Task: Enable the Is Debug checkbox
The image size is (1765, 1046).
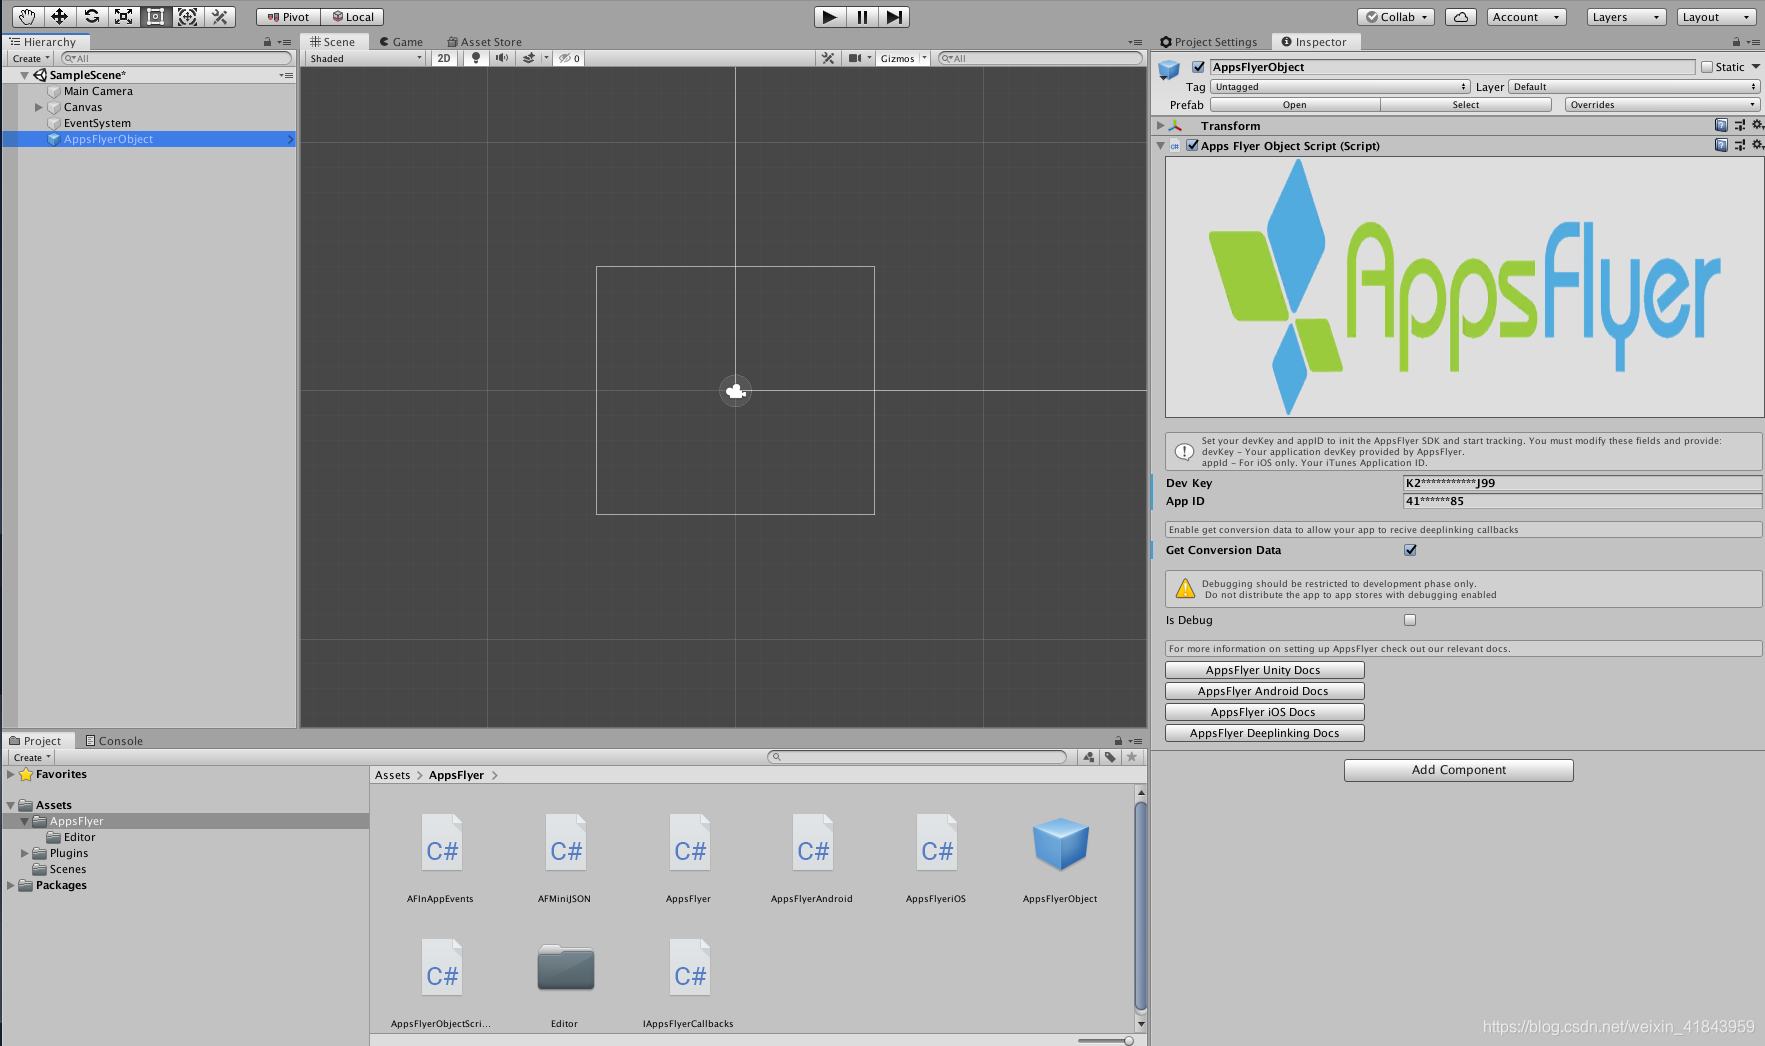Action: coord(1410,620)
